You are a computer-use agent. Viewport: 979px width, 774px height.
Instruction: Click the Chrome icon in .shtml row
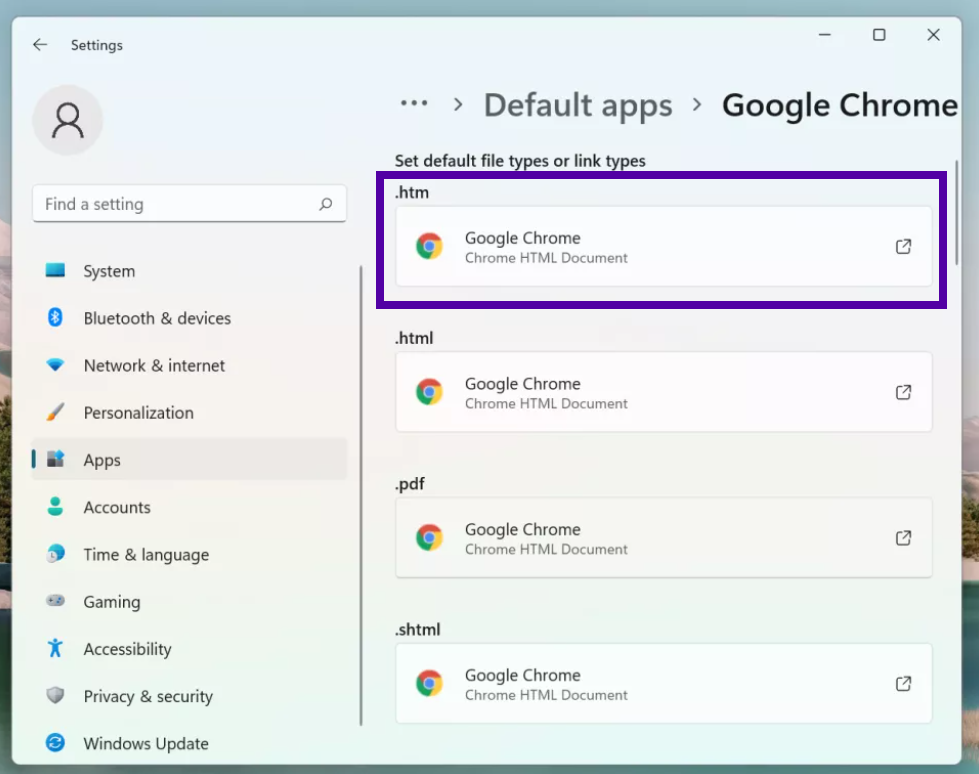point(430,683)
